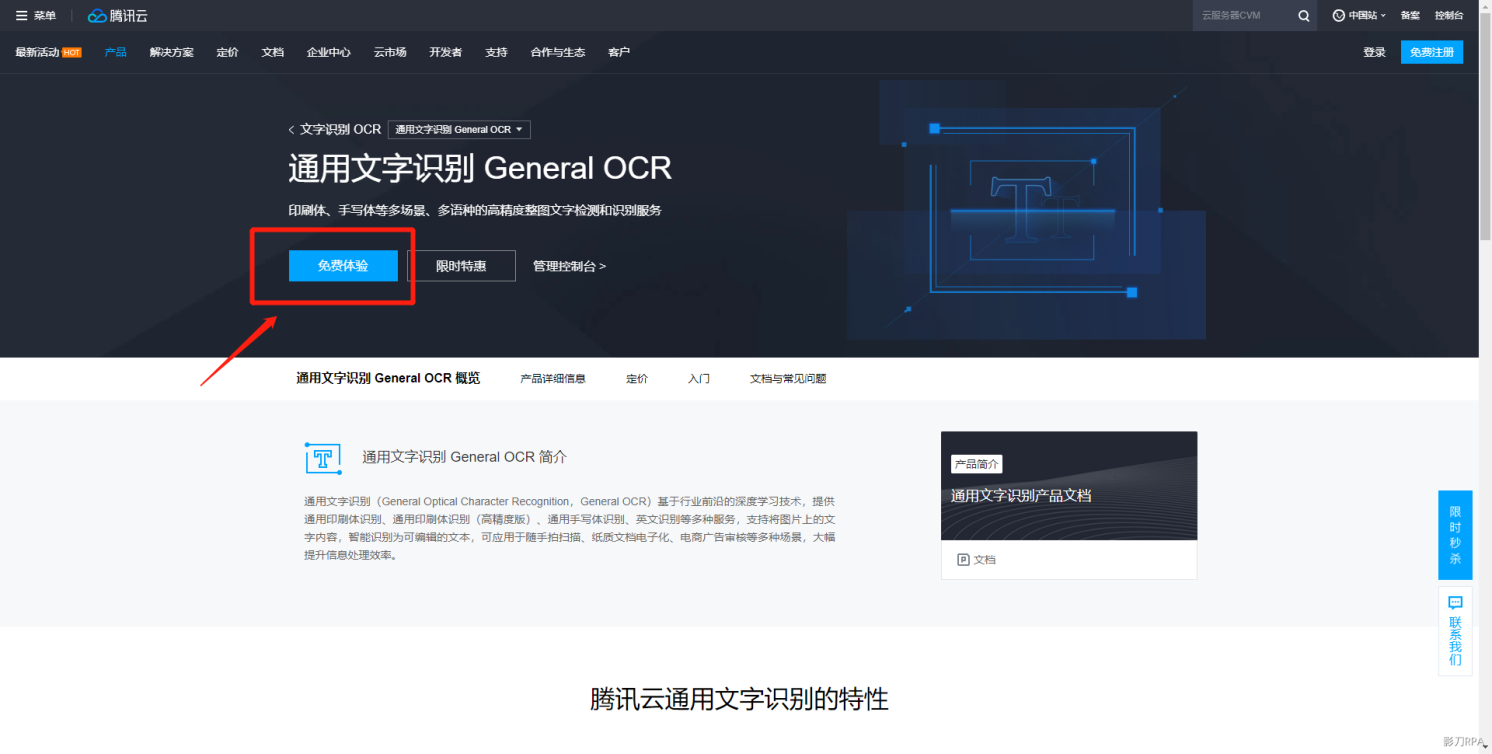Open the 产品 navigation menu

pos(115,52)
